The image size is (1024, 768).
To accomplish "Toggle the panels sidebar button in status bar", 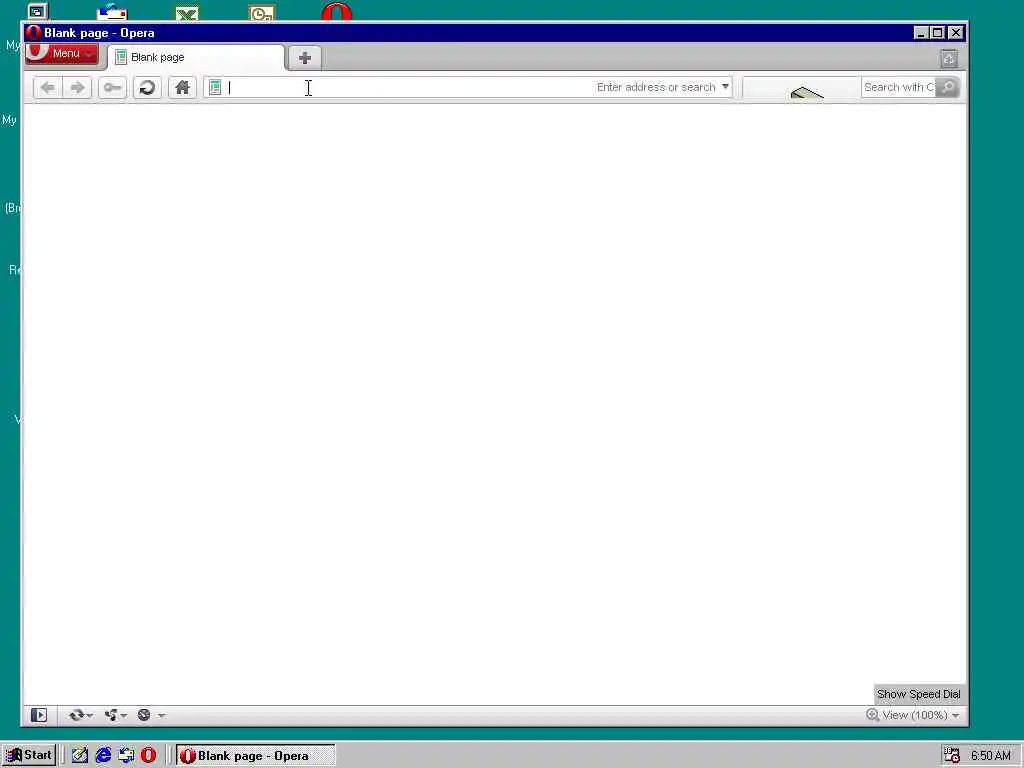I will click(39, 715).
